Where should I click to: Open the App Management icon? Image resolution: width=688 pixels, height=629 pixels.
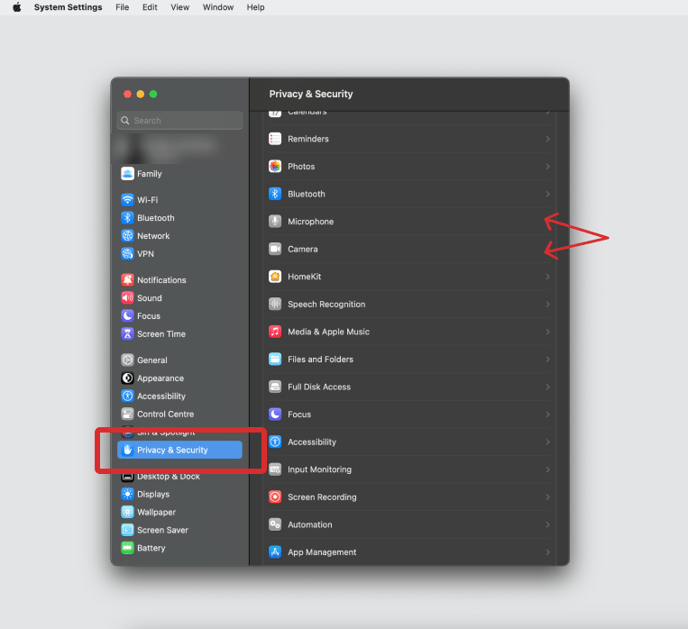pos(275,552)
